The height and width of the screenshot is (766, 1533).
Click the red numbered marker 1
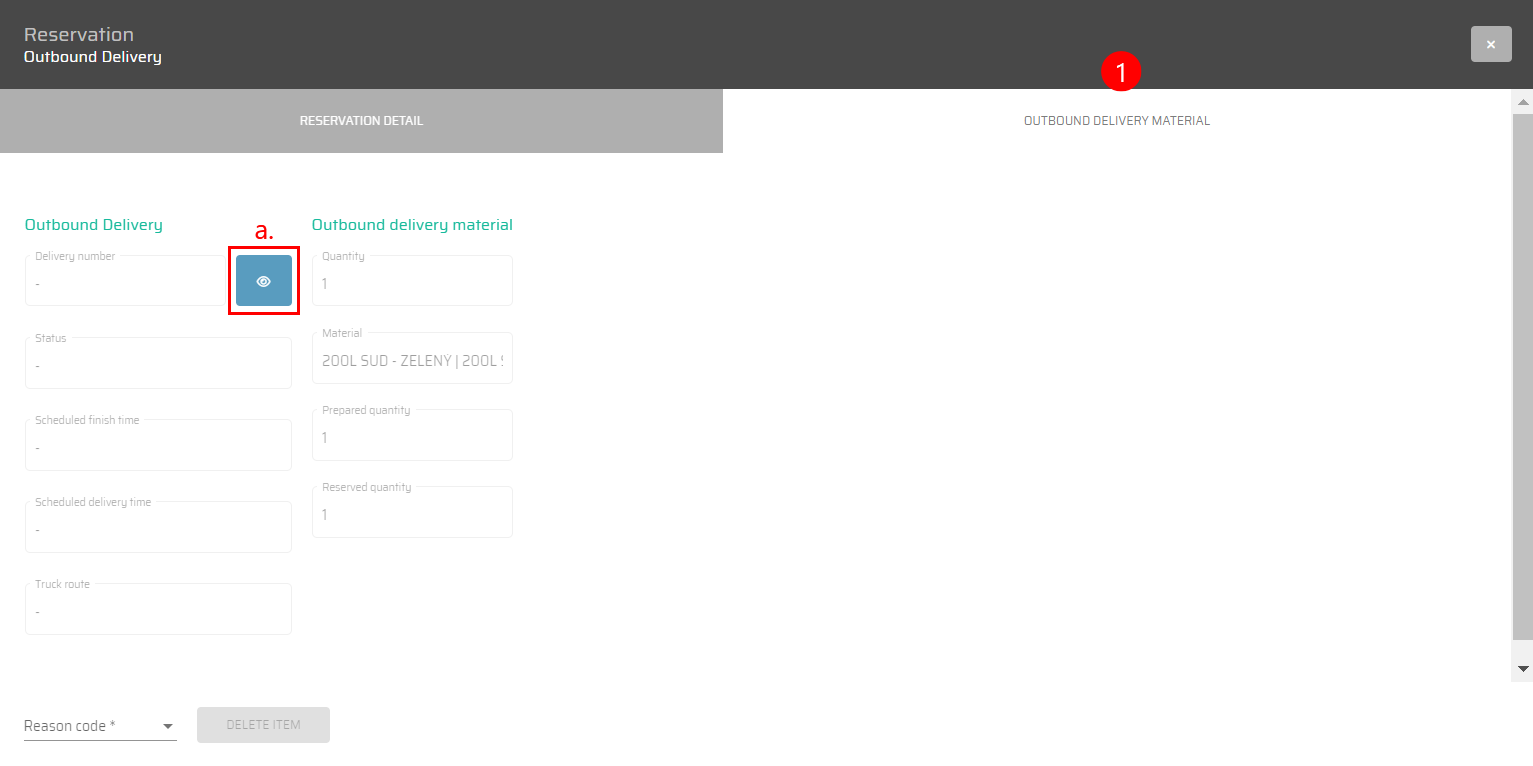(x=1120, y=72)
